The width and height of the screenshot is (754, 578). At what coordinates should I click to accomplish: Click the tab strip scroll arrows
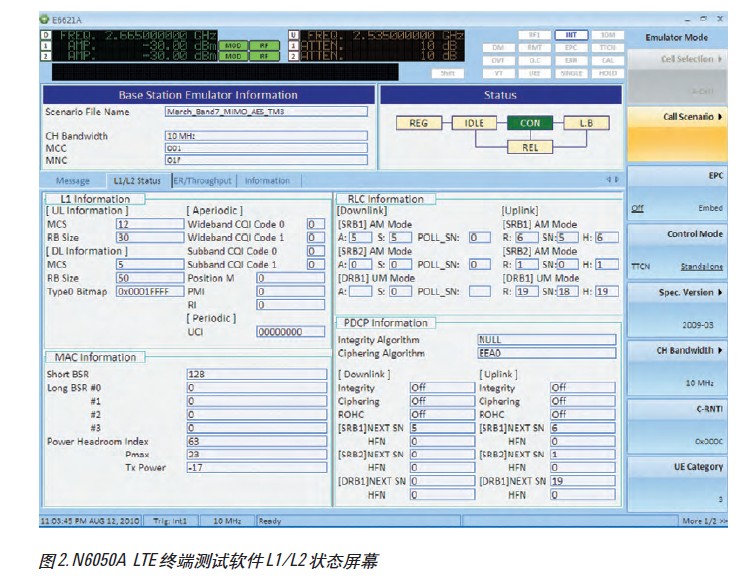(x=613, y=179)
